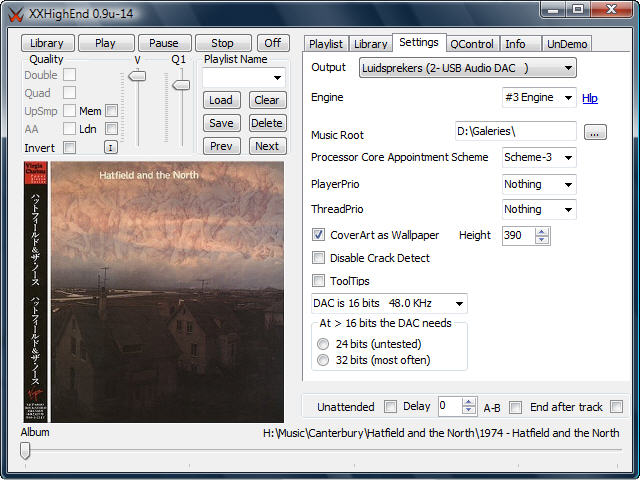Open the QControl tab
Screen dimensions: 640x480
tap(472, 44)
